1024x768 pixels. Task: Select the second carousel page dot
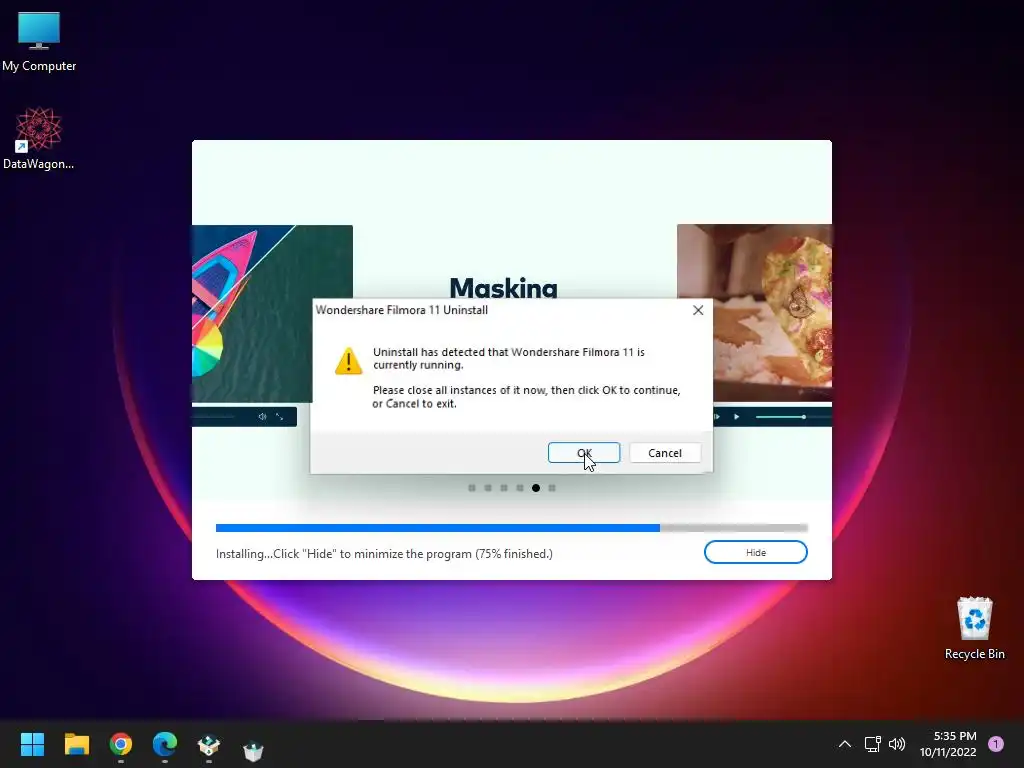pos(488,488)
